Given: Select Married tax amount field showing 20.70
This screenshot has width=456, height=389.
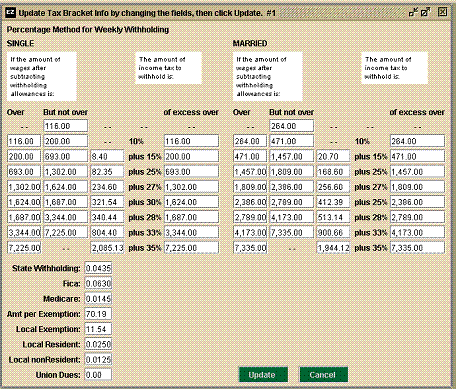Looking at the screenshot, I should 333,156.
